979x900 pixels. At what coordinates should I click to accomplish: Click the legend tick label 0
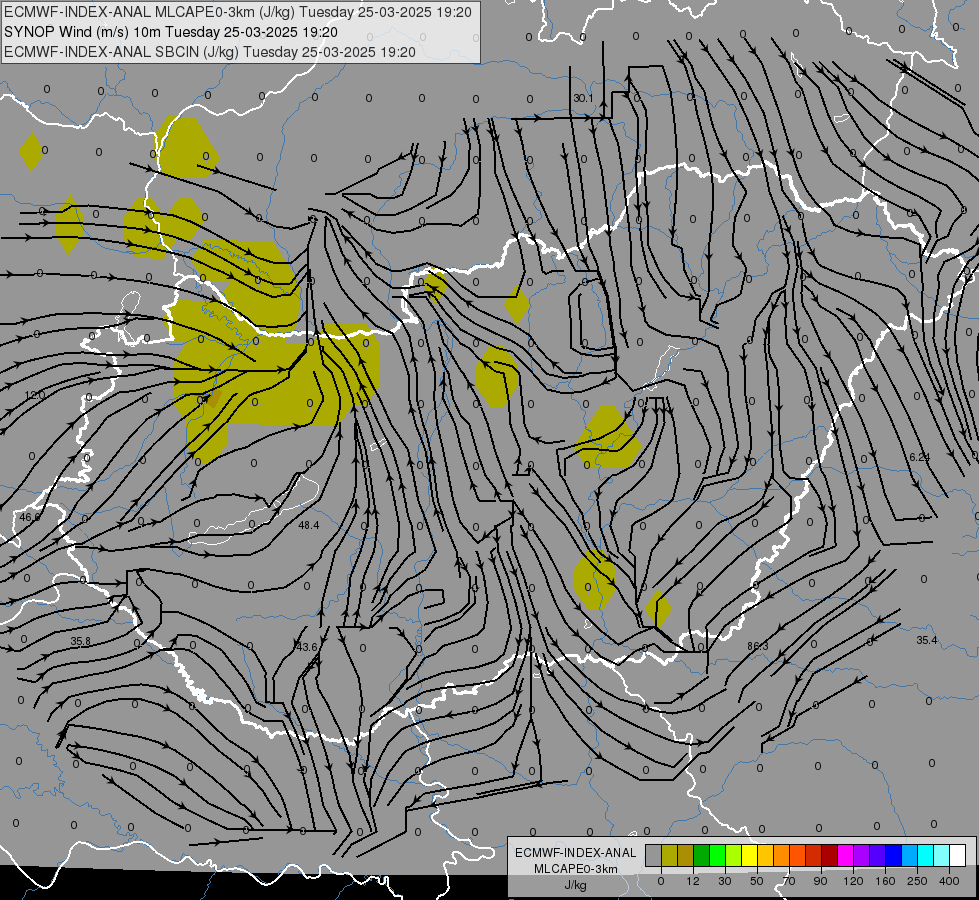(661, 881)
